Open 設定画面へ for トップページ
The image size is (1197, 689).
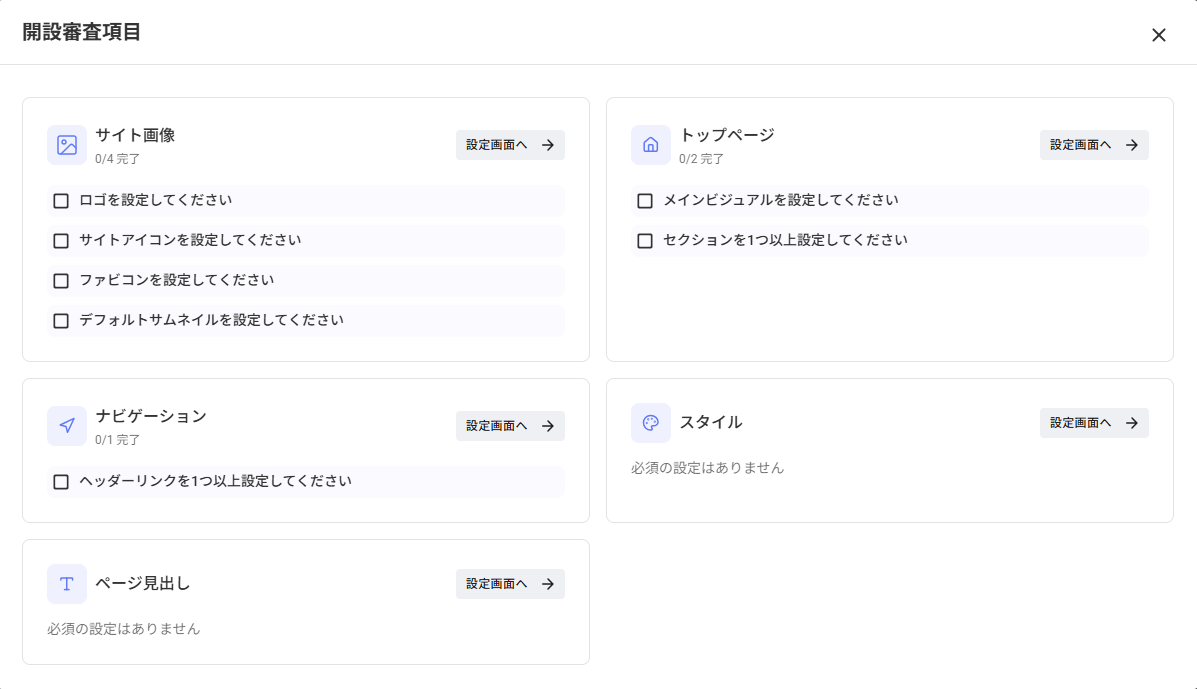tap(1094, 145)
